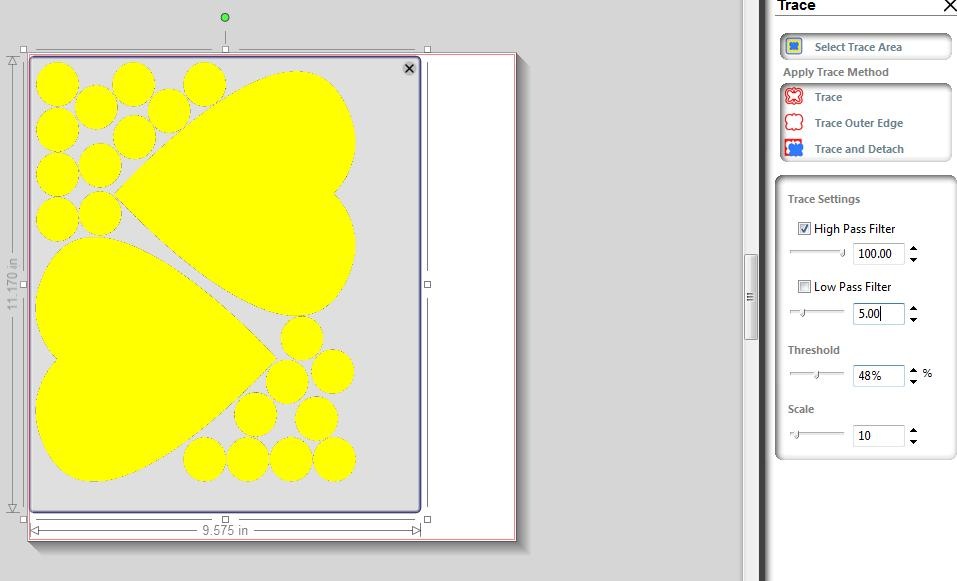Click the Trace Outer Edge icon
The width and height of the screenshot is (957, 581).
pyautogui.click(x=793, y=123)
